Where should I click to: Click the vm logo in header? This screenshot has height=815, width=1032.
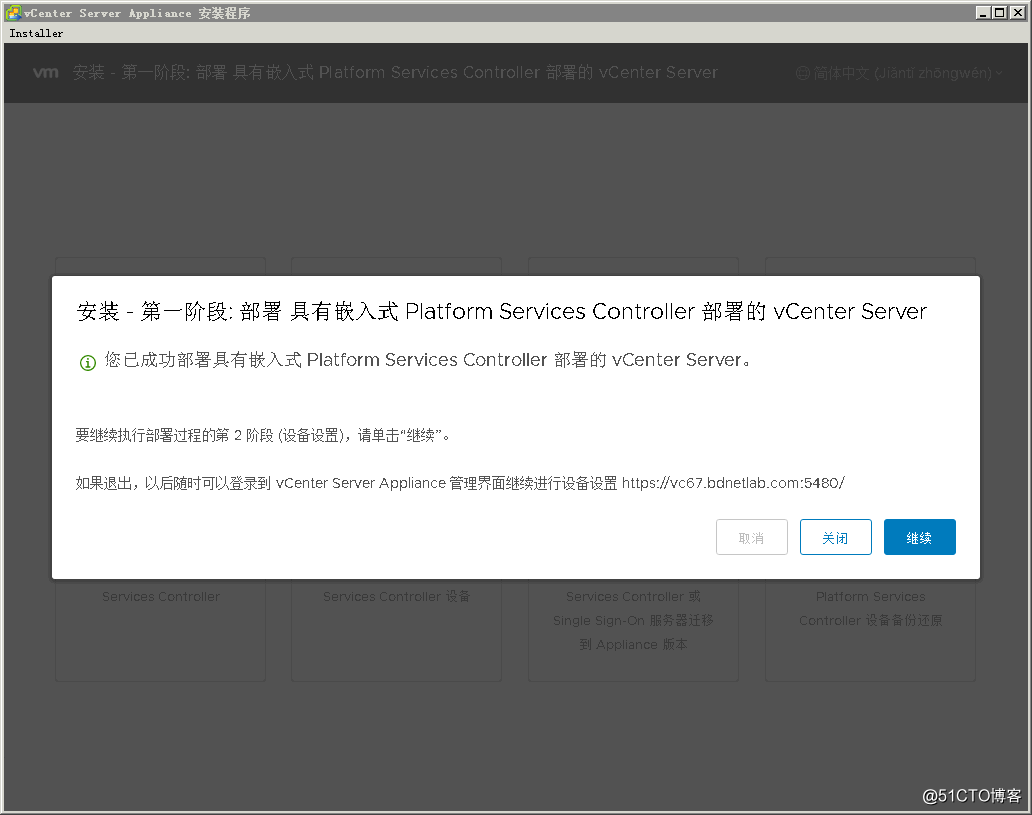(x=45, y=72)
